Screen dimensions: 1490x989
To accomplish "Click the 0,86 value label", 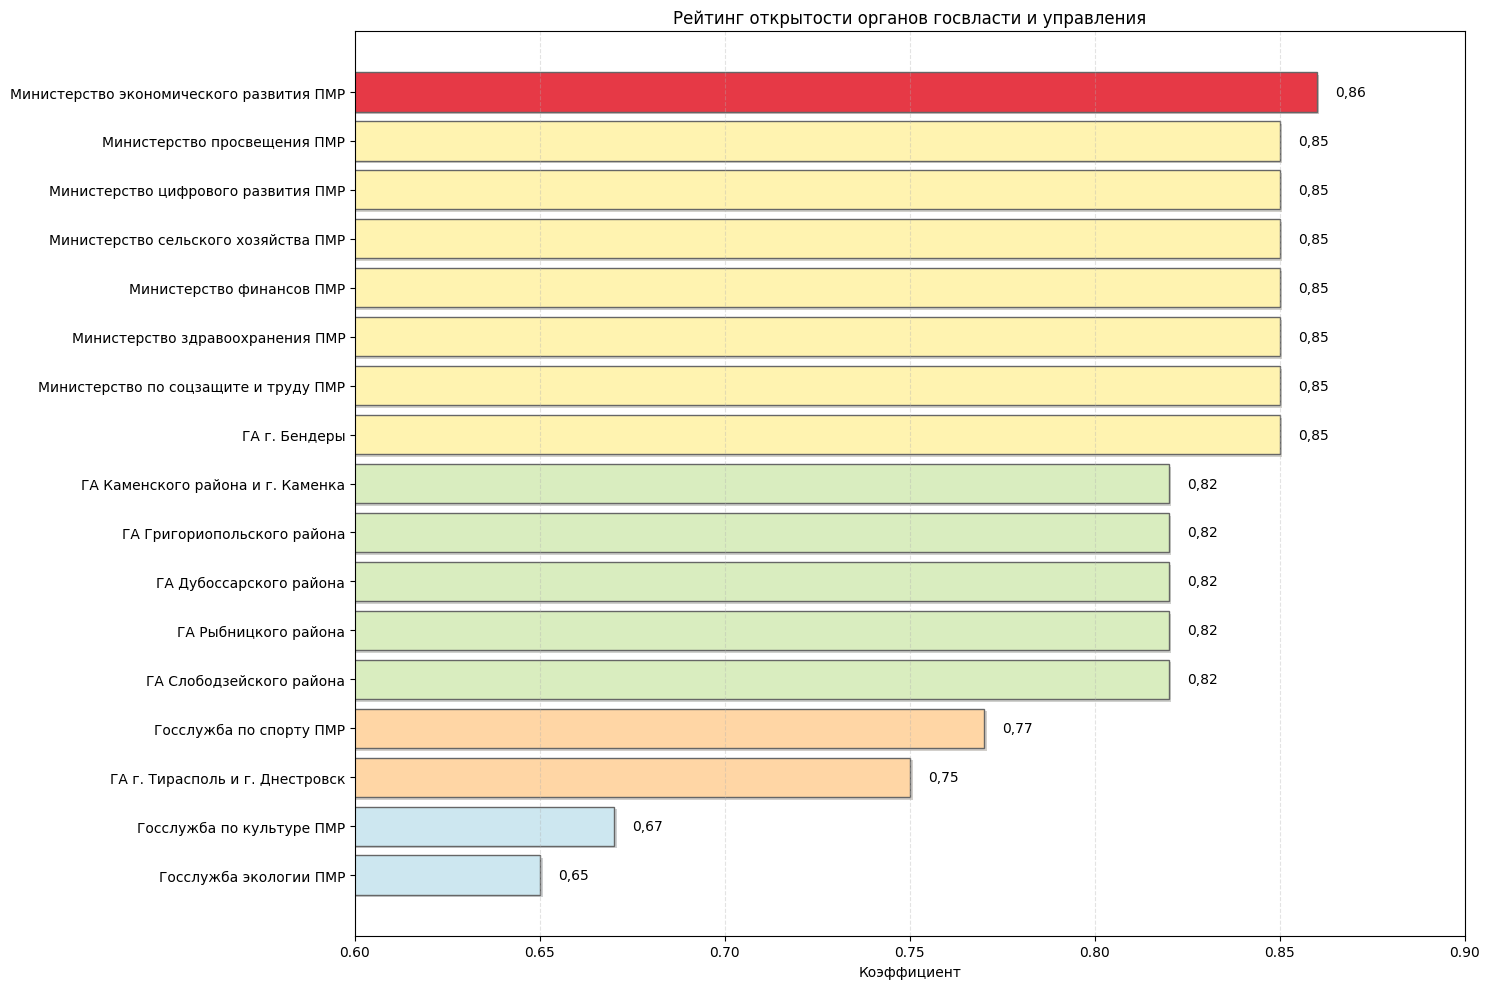I will pos(1350,93).
